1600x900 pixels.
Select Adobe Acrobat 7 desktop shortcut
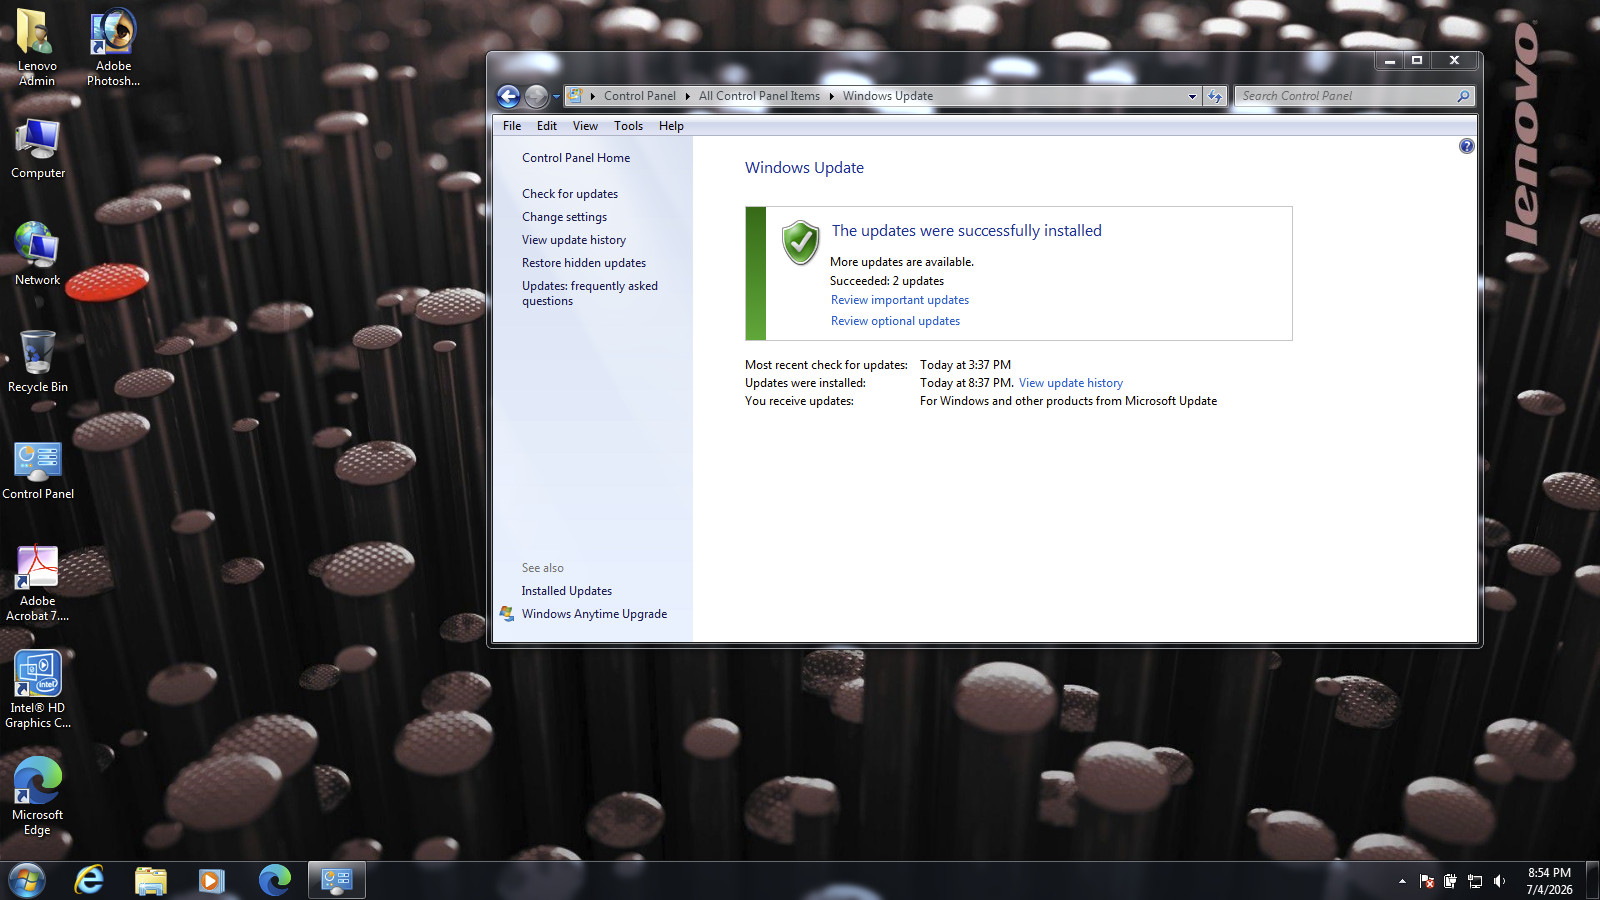[38, 583]
